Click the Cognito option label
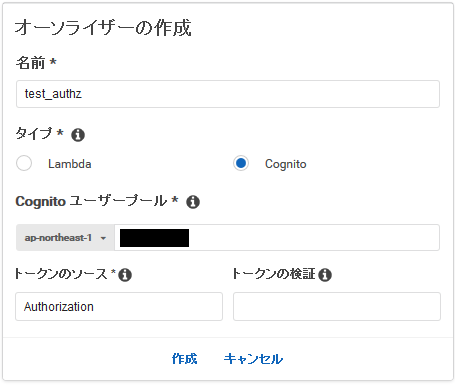The height and width of the screenshot is (386, 455). click(286, 164)
